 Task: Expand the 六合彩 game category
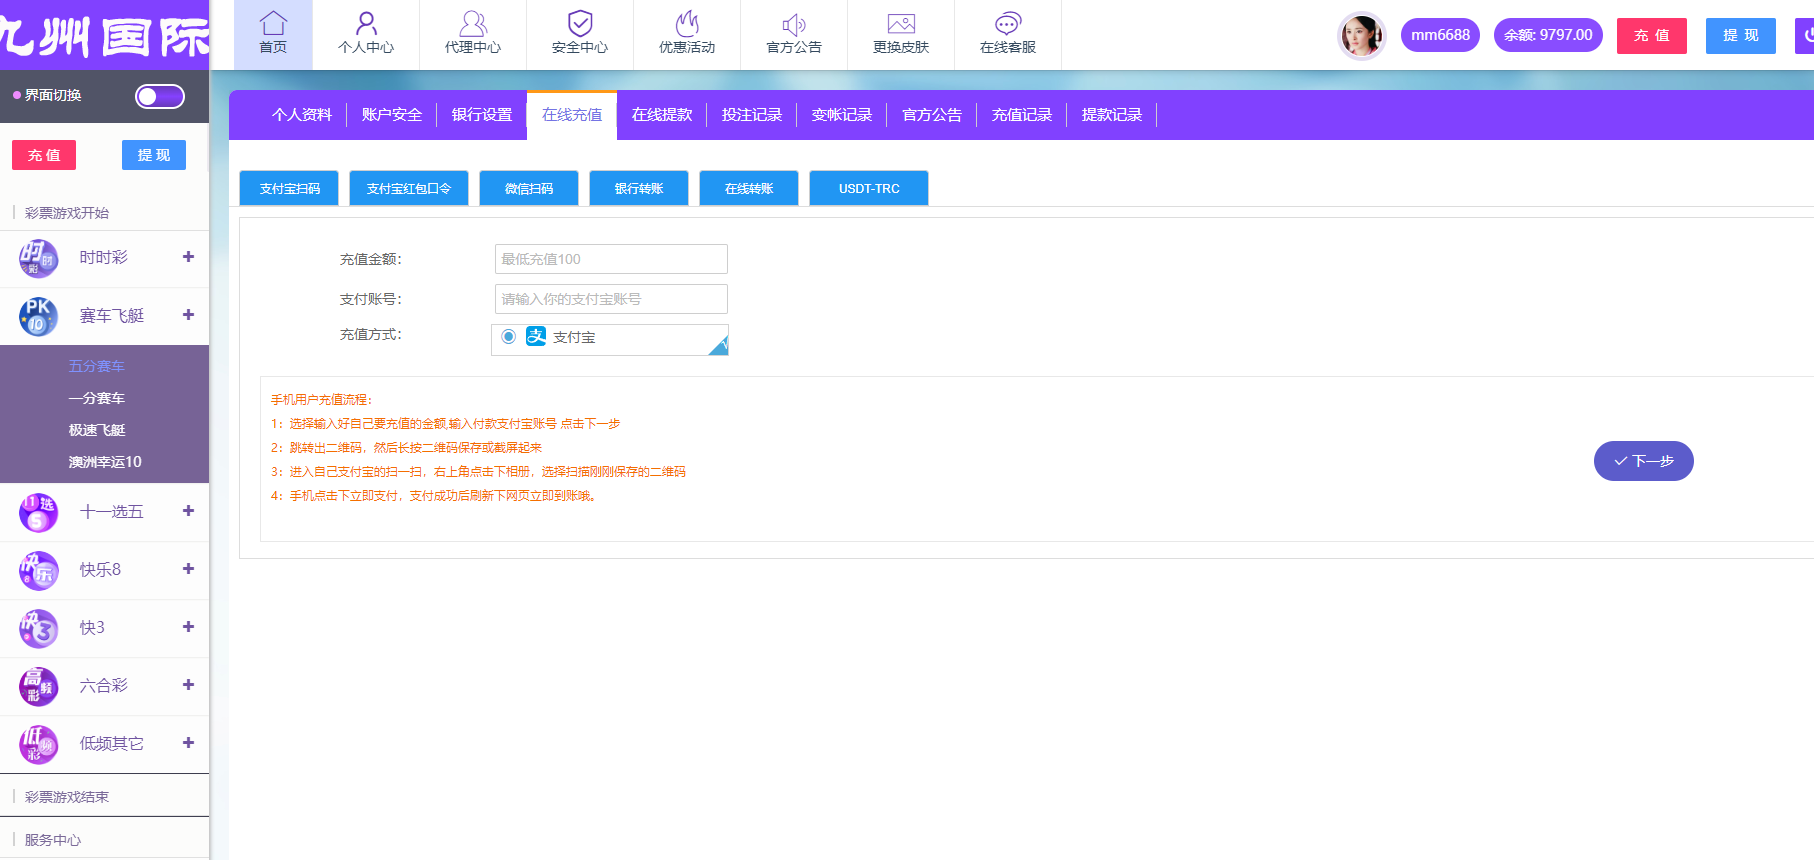point(188,685)
